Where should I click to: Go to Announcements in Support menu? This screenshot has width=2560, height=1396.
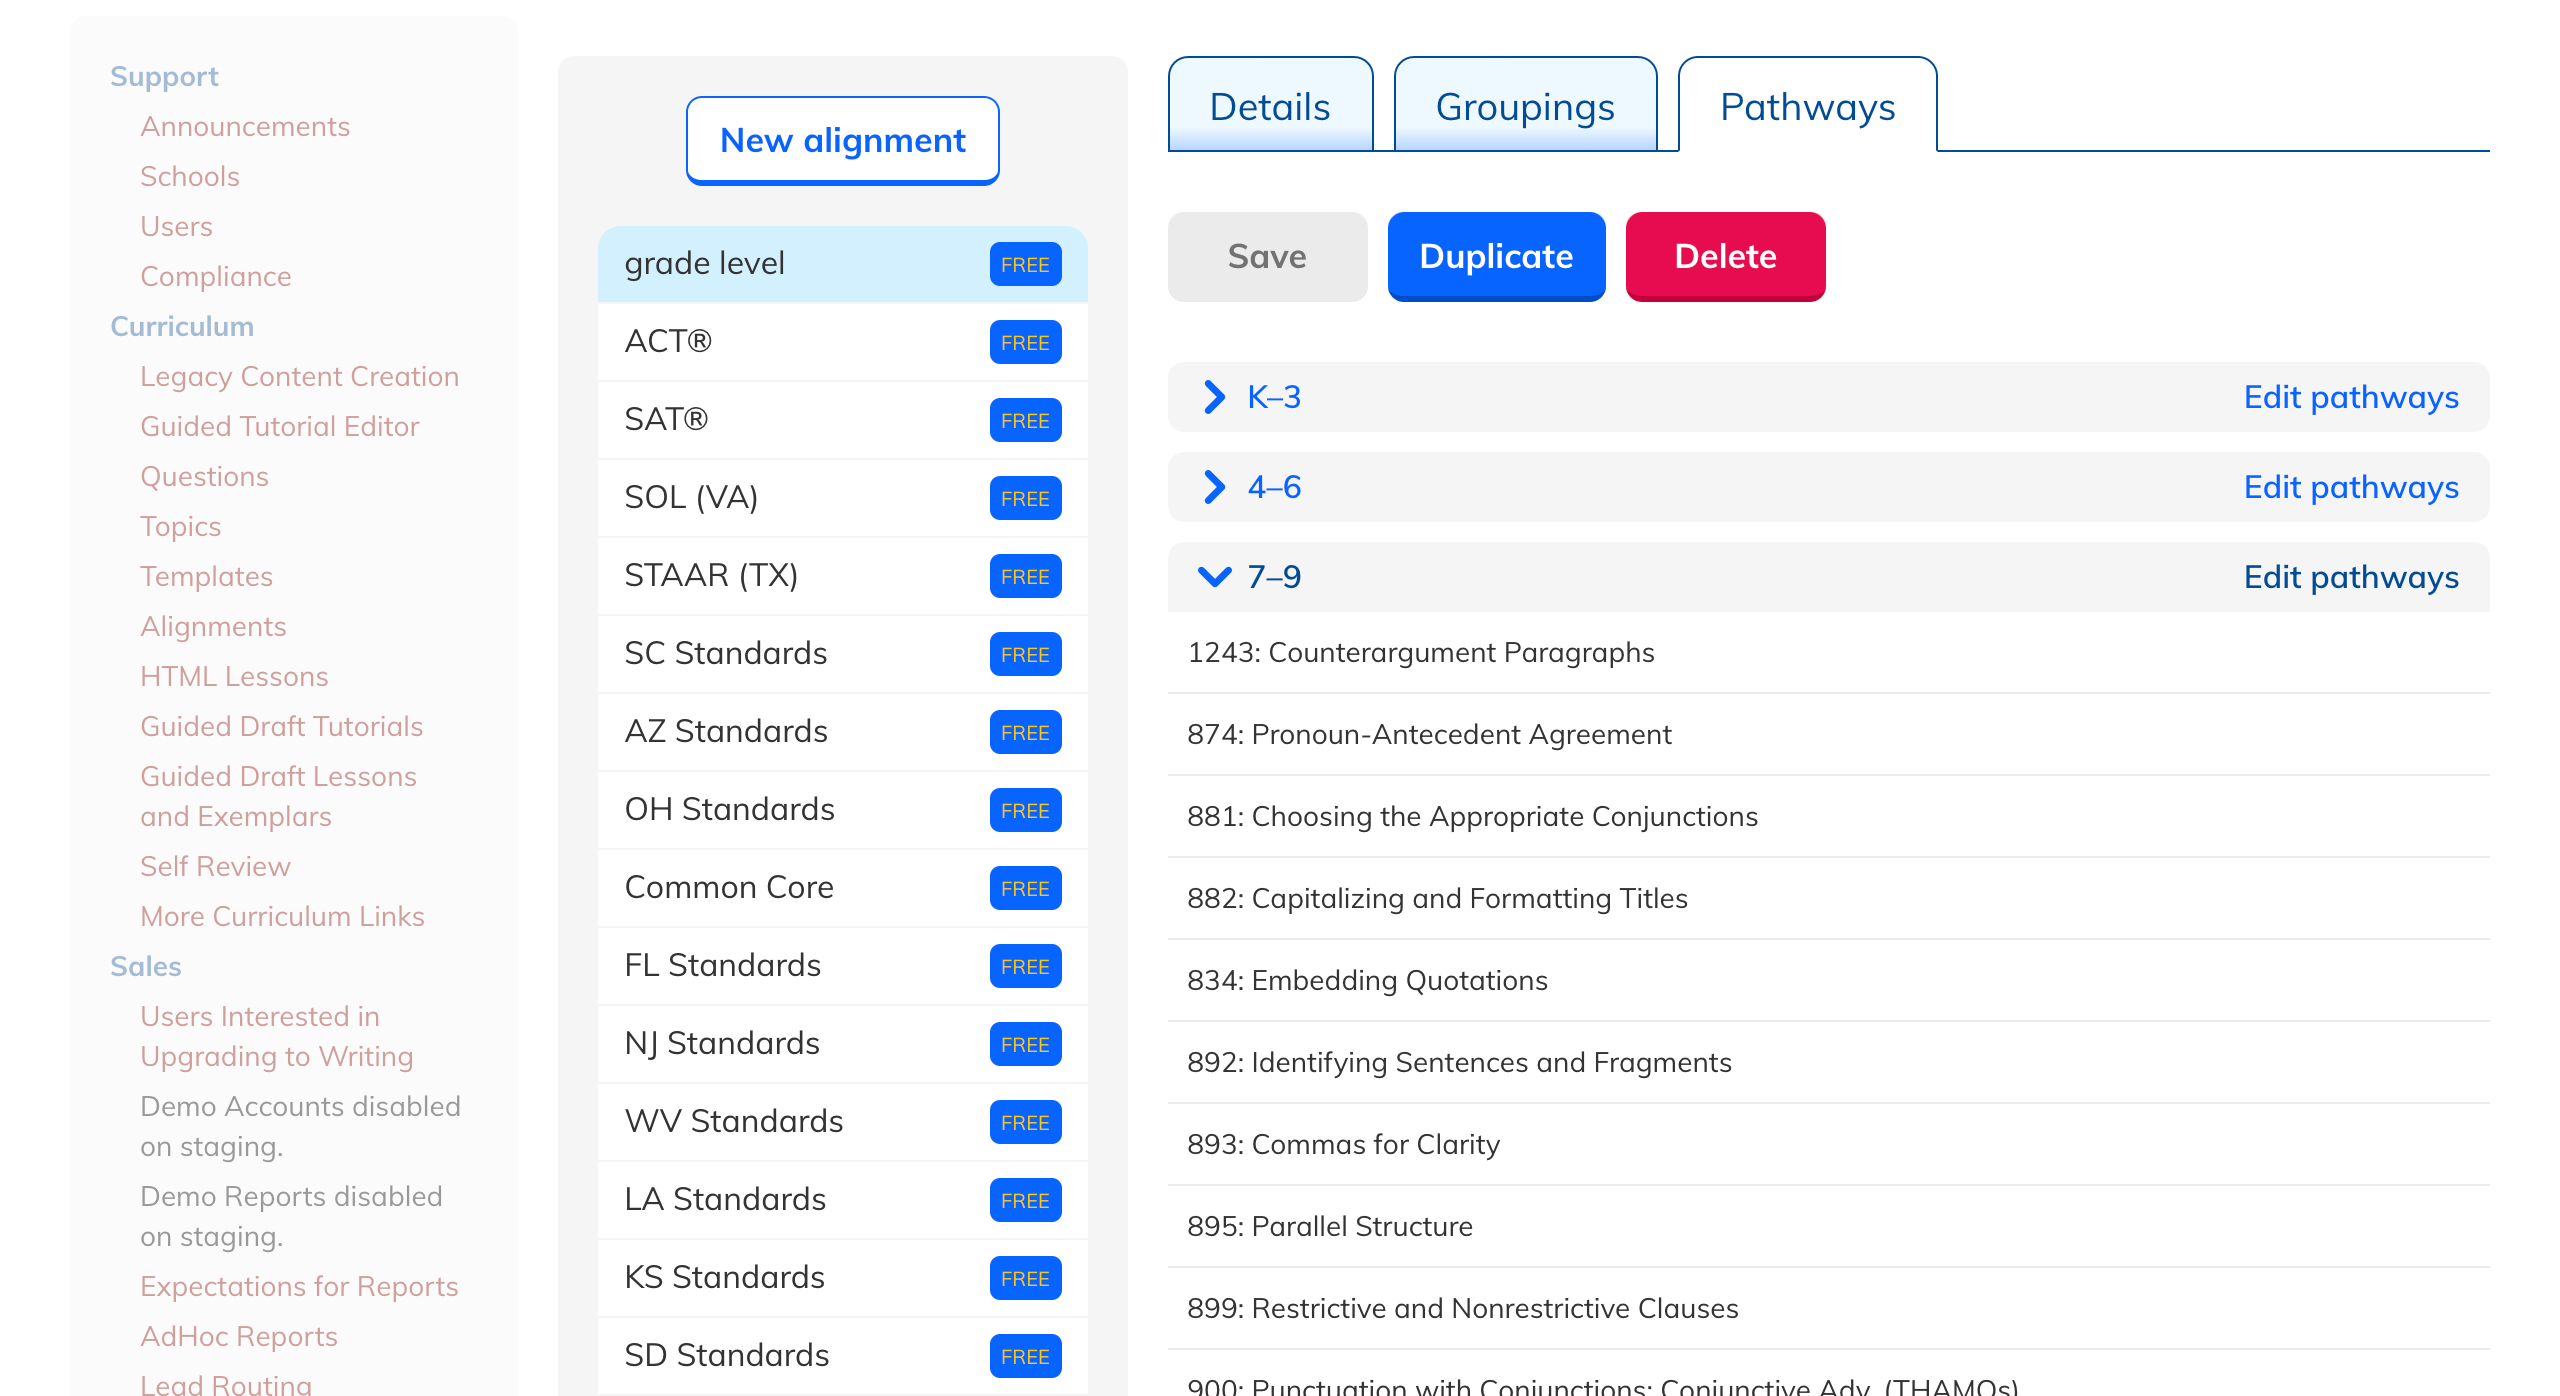[x=245, y=126]
